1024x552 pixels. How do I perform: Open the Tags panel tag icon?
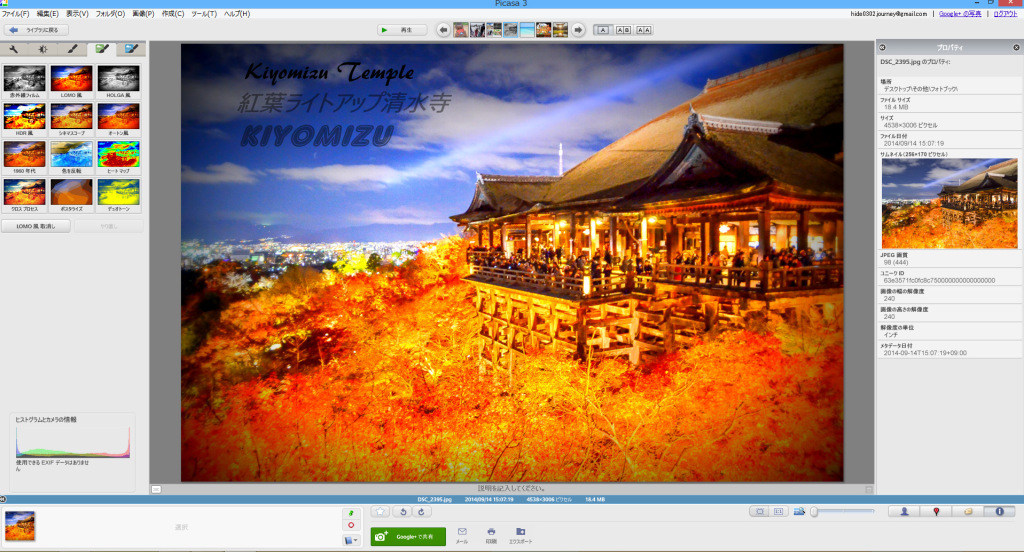click(x=968, y=511)
